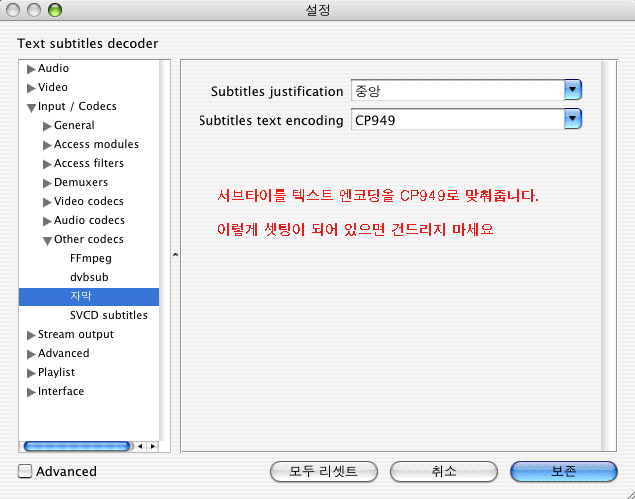Image resolution: width=635 pixels, height=499 pixels.
Task: Collapse the Other codecs group
Action: tap(47, 240)
